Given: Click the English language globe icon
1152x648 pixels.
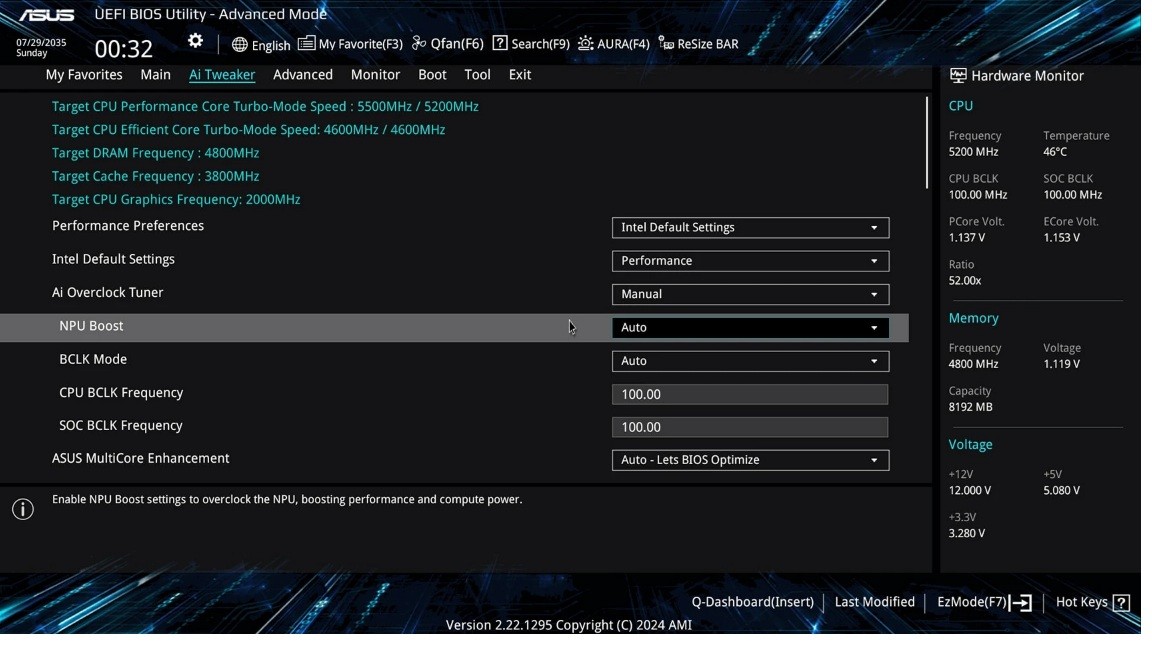Looking at the screenshot, I should tap(240, 45).
